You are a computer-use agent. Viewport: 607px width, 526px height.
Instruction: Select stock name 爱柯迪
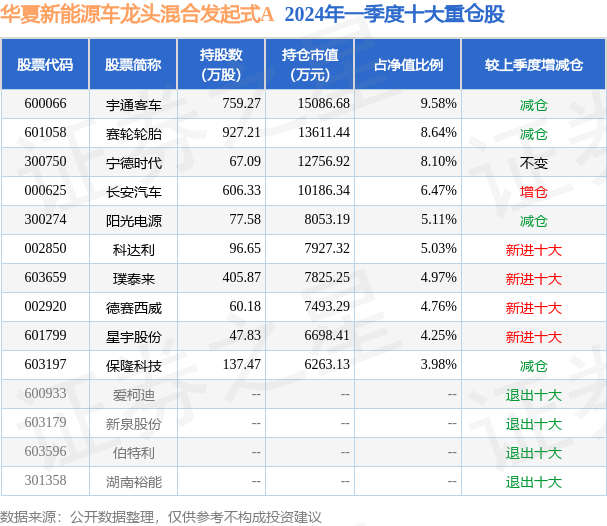[134, 395]
